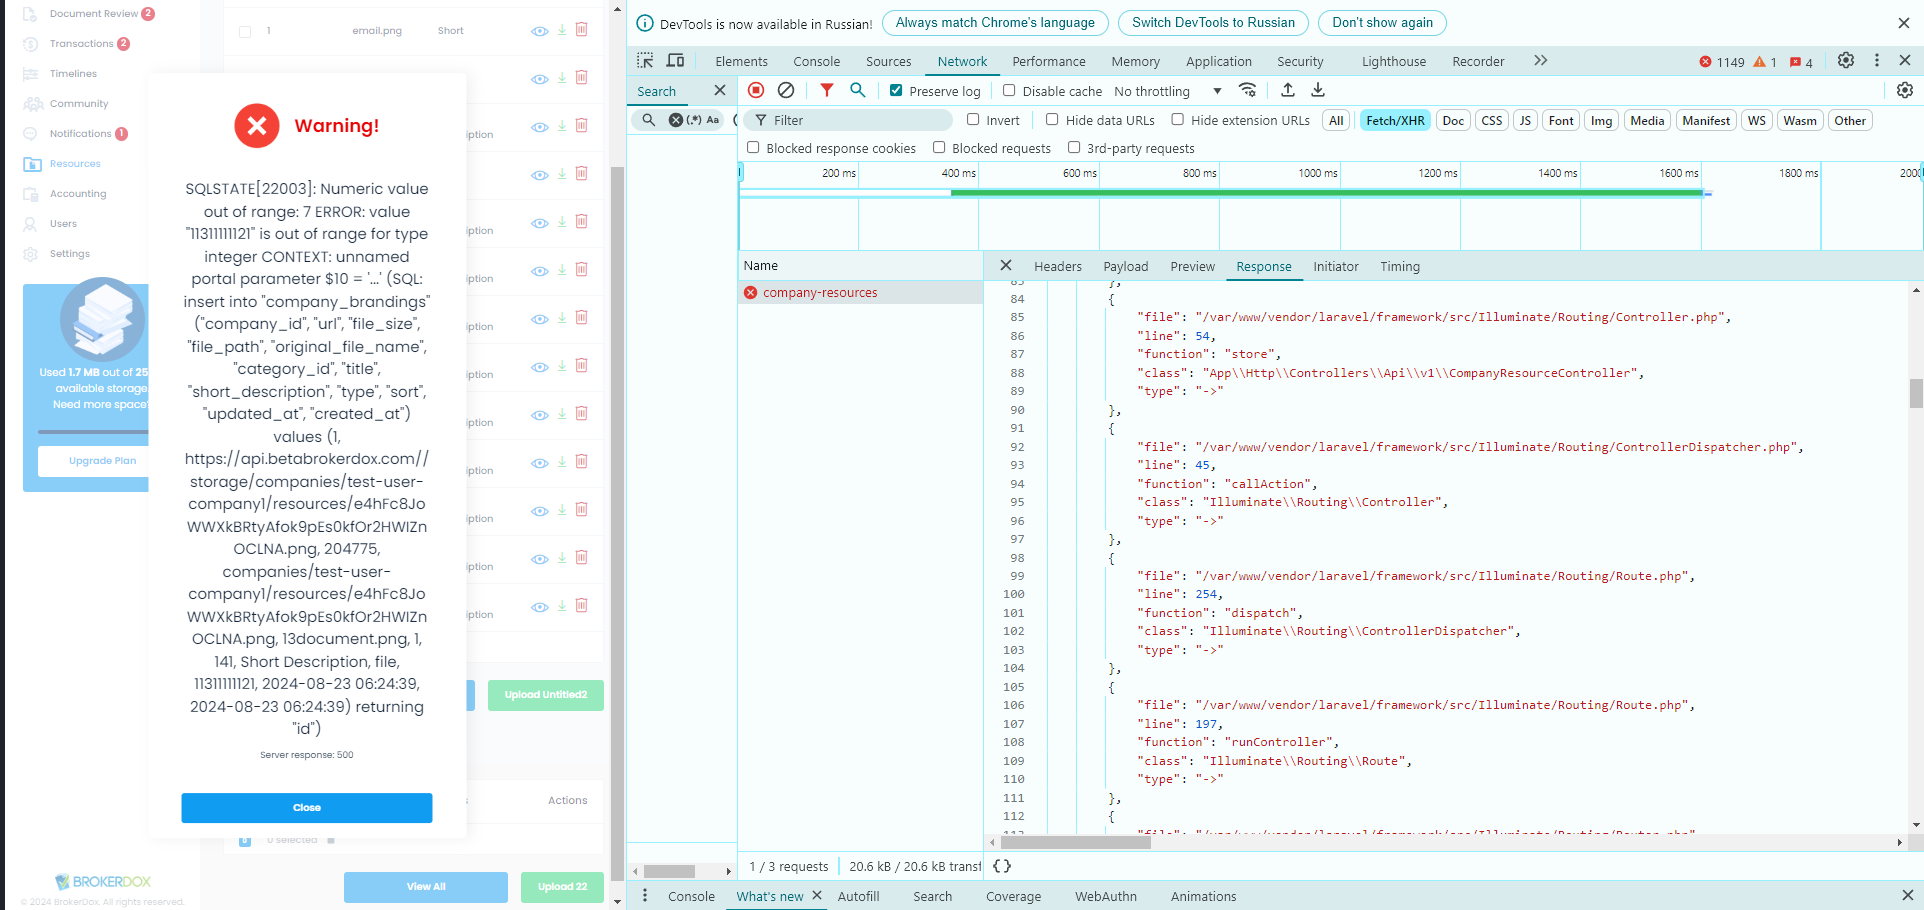The height and width of the screenshot is (910, 1924).
Task: Check the Invert filter checkbox
Action: pyautogui.click(x=973, y=119)
